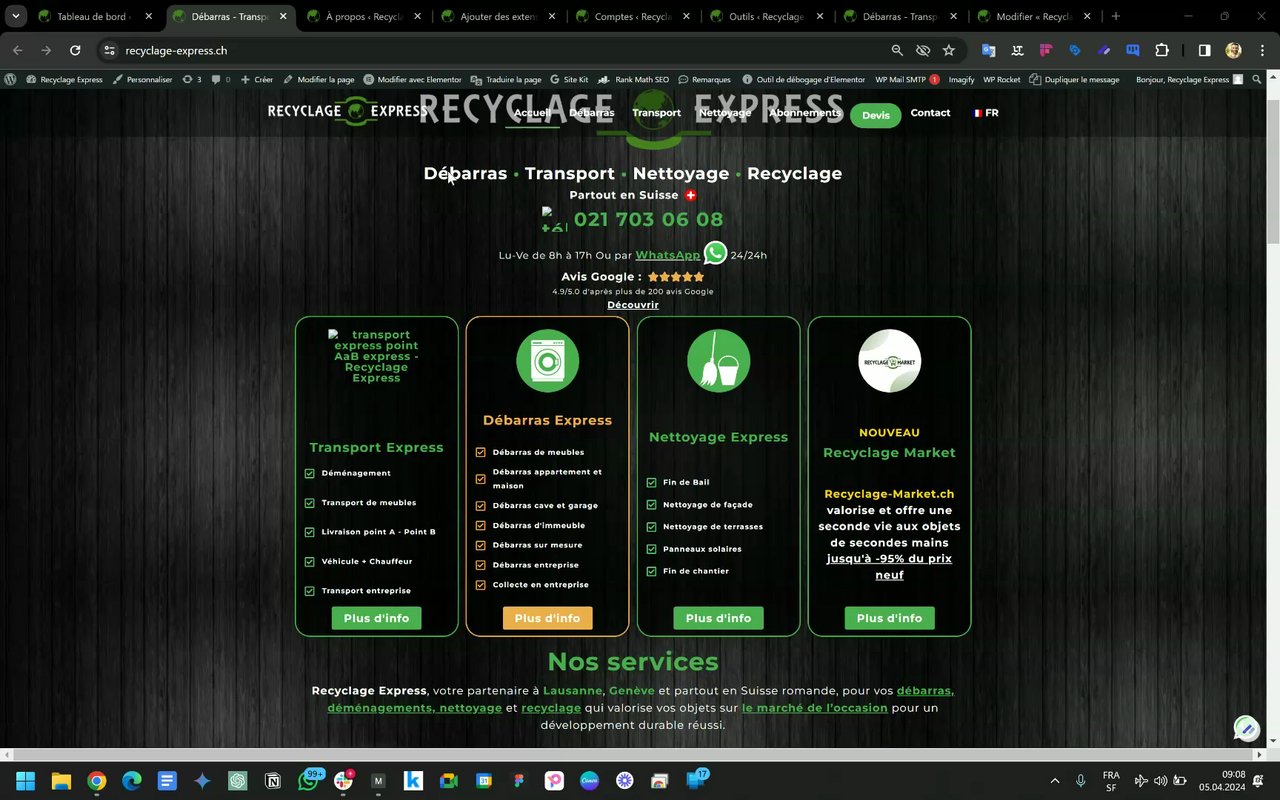Click the browser address bar
Image resolution: width=1280 pixels, height=800 pixels.
(x=500, y=50)
